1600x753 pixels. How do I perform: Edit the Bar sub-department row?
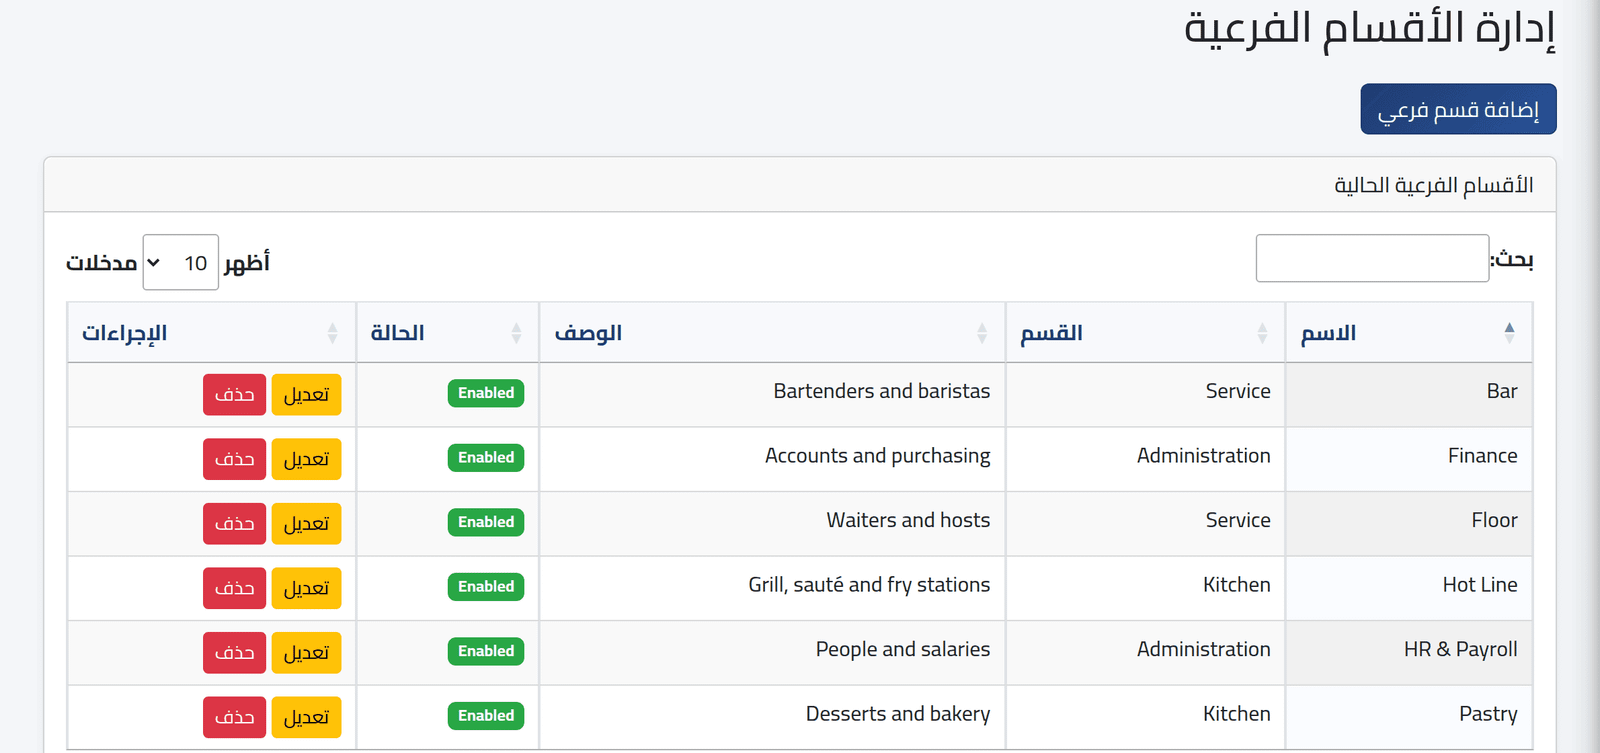306,395
